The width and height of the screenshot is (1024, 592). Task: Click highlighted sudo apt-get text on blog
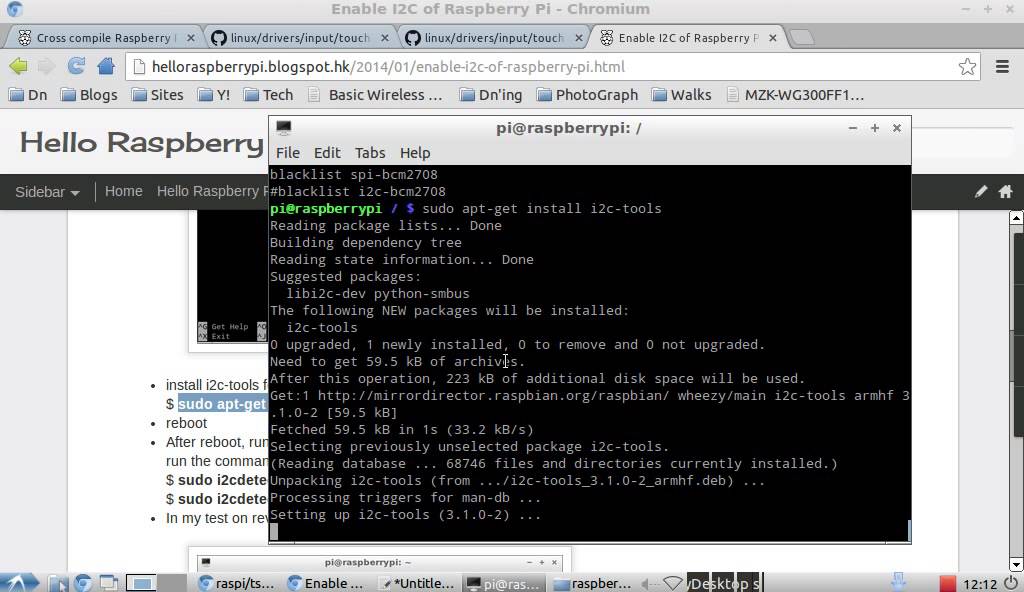[x=222, y=404]
